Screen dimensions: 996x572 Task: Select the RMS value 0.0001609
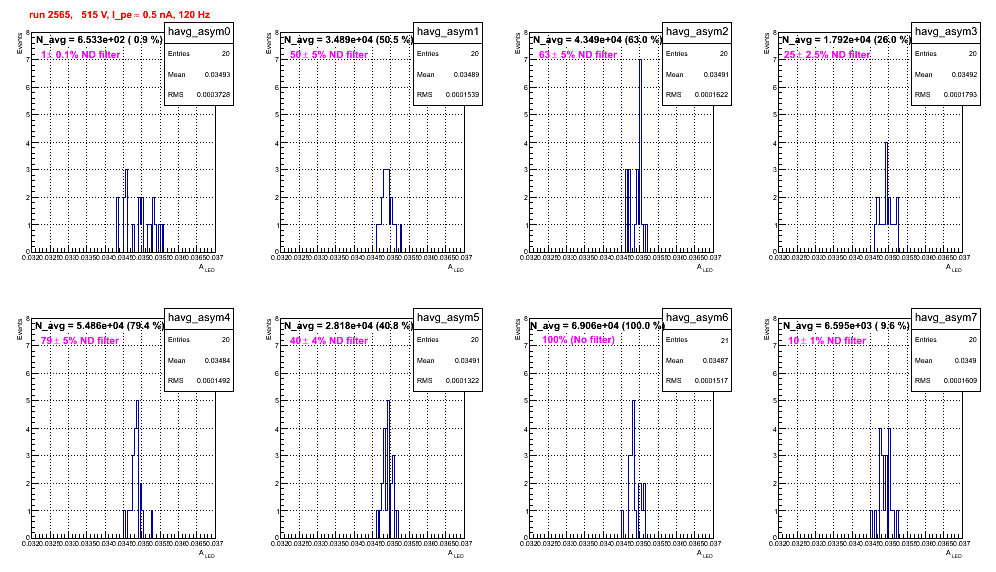(x=960, y=381)
